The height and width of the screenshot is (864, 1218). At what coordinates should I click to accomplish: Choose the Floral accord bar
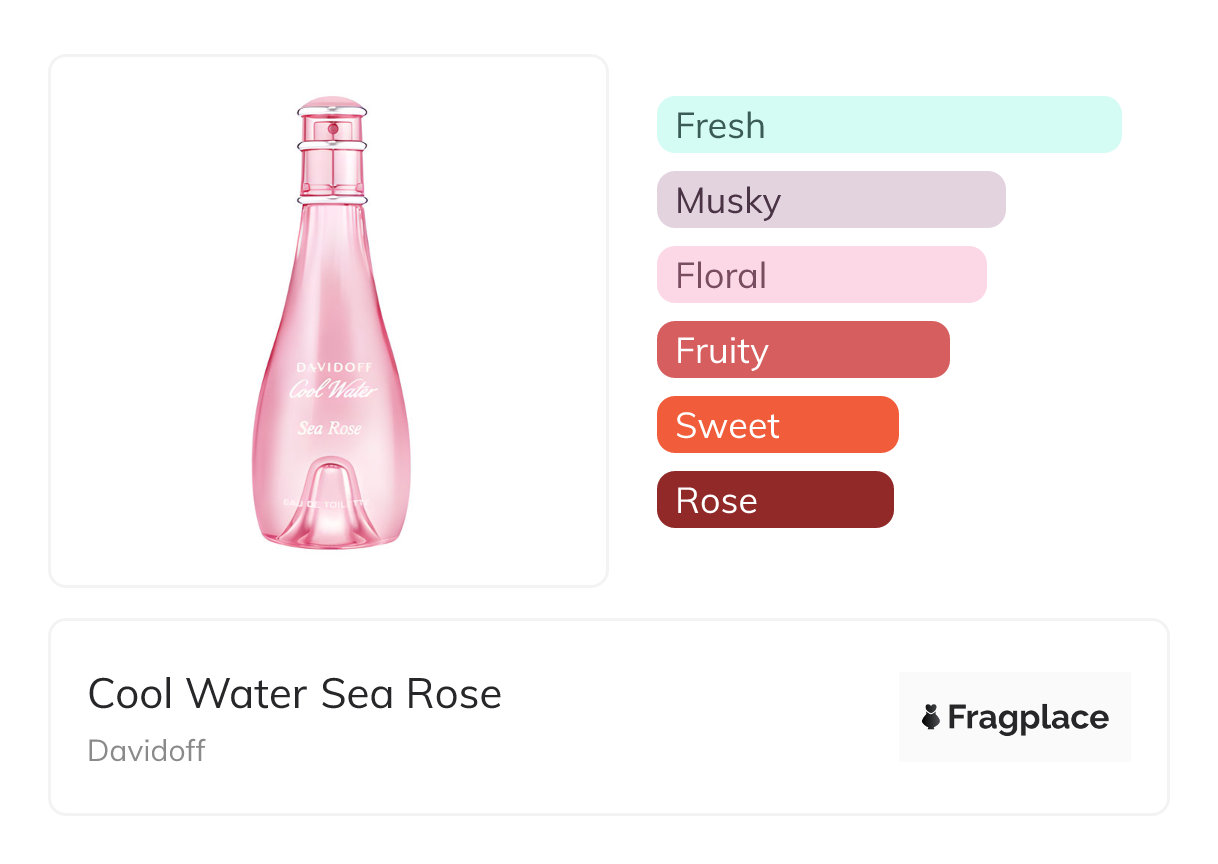(821, 275)
